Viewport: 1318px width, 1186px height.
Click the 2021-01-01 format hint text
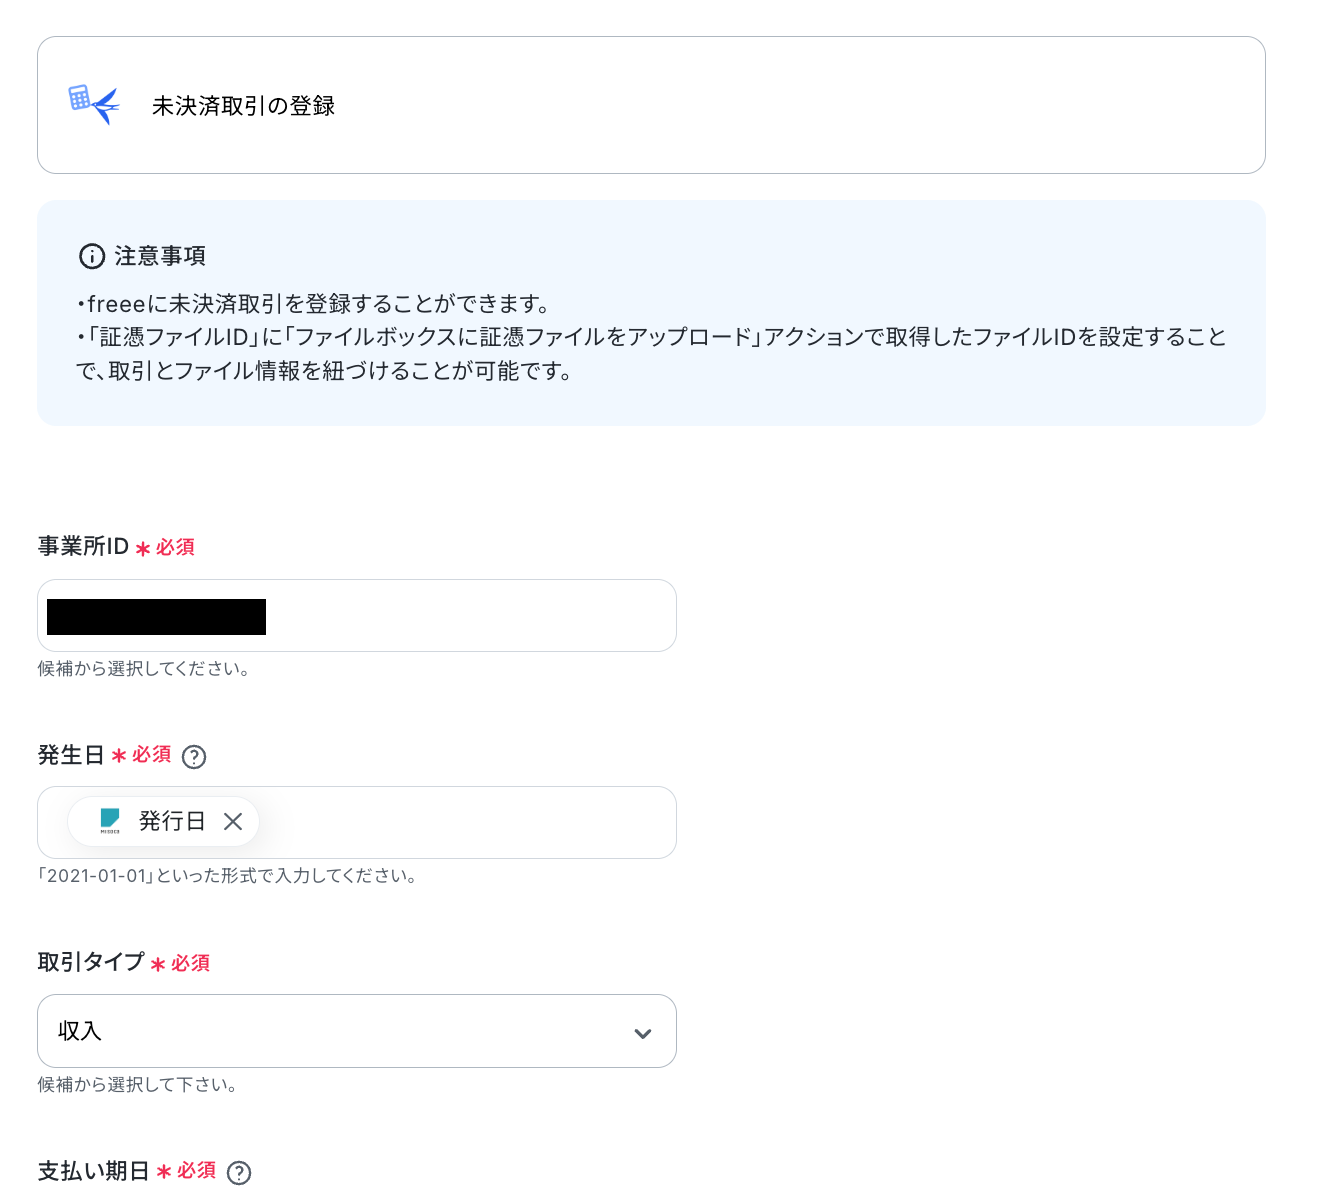229,877
